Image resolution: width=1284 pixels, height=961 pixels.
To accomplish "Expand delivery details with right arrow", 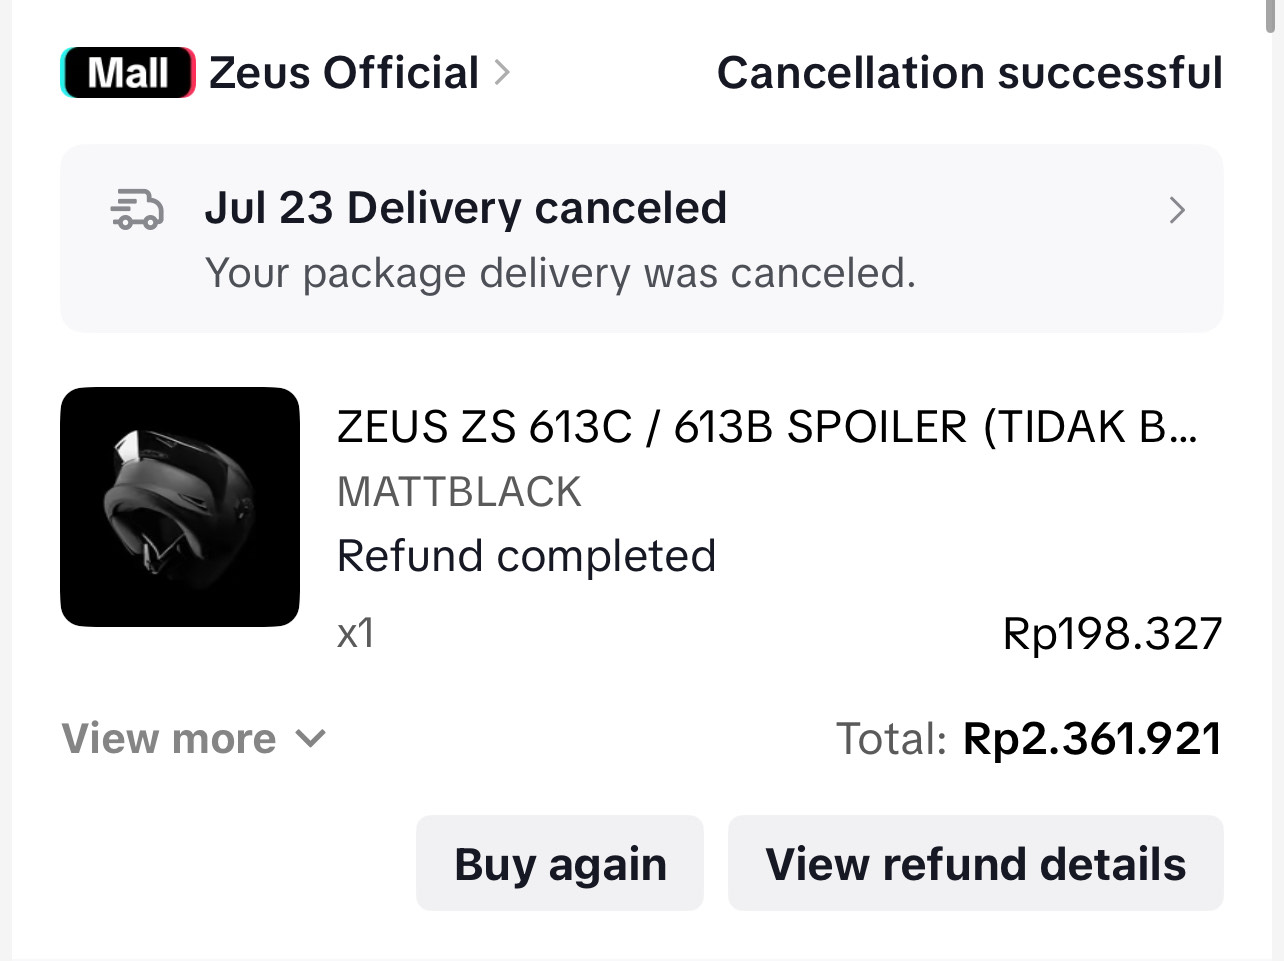I will [x=1177, y=210].
